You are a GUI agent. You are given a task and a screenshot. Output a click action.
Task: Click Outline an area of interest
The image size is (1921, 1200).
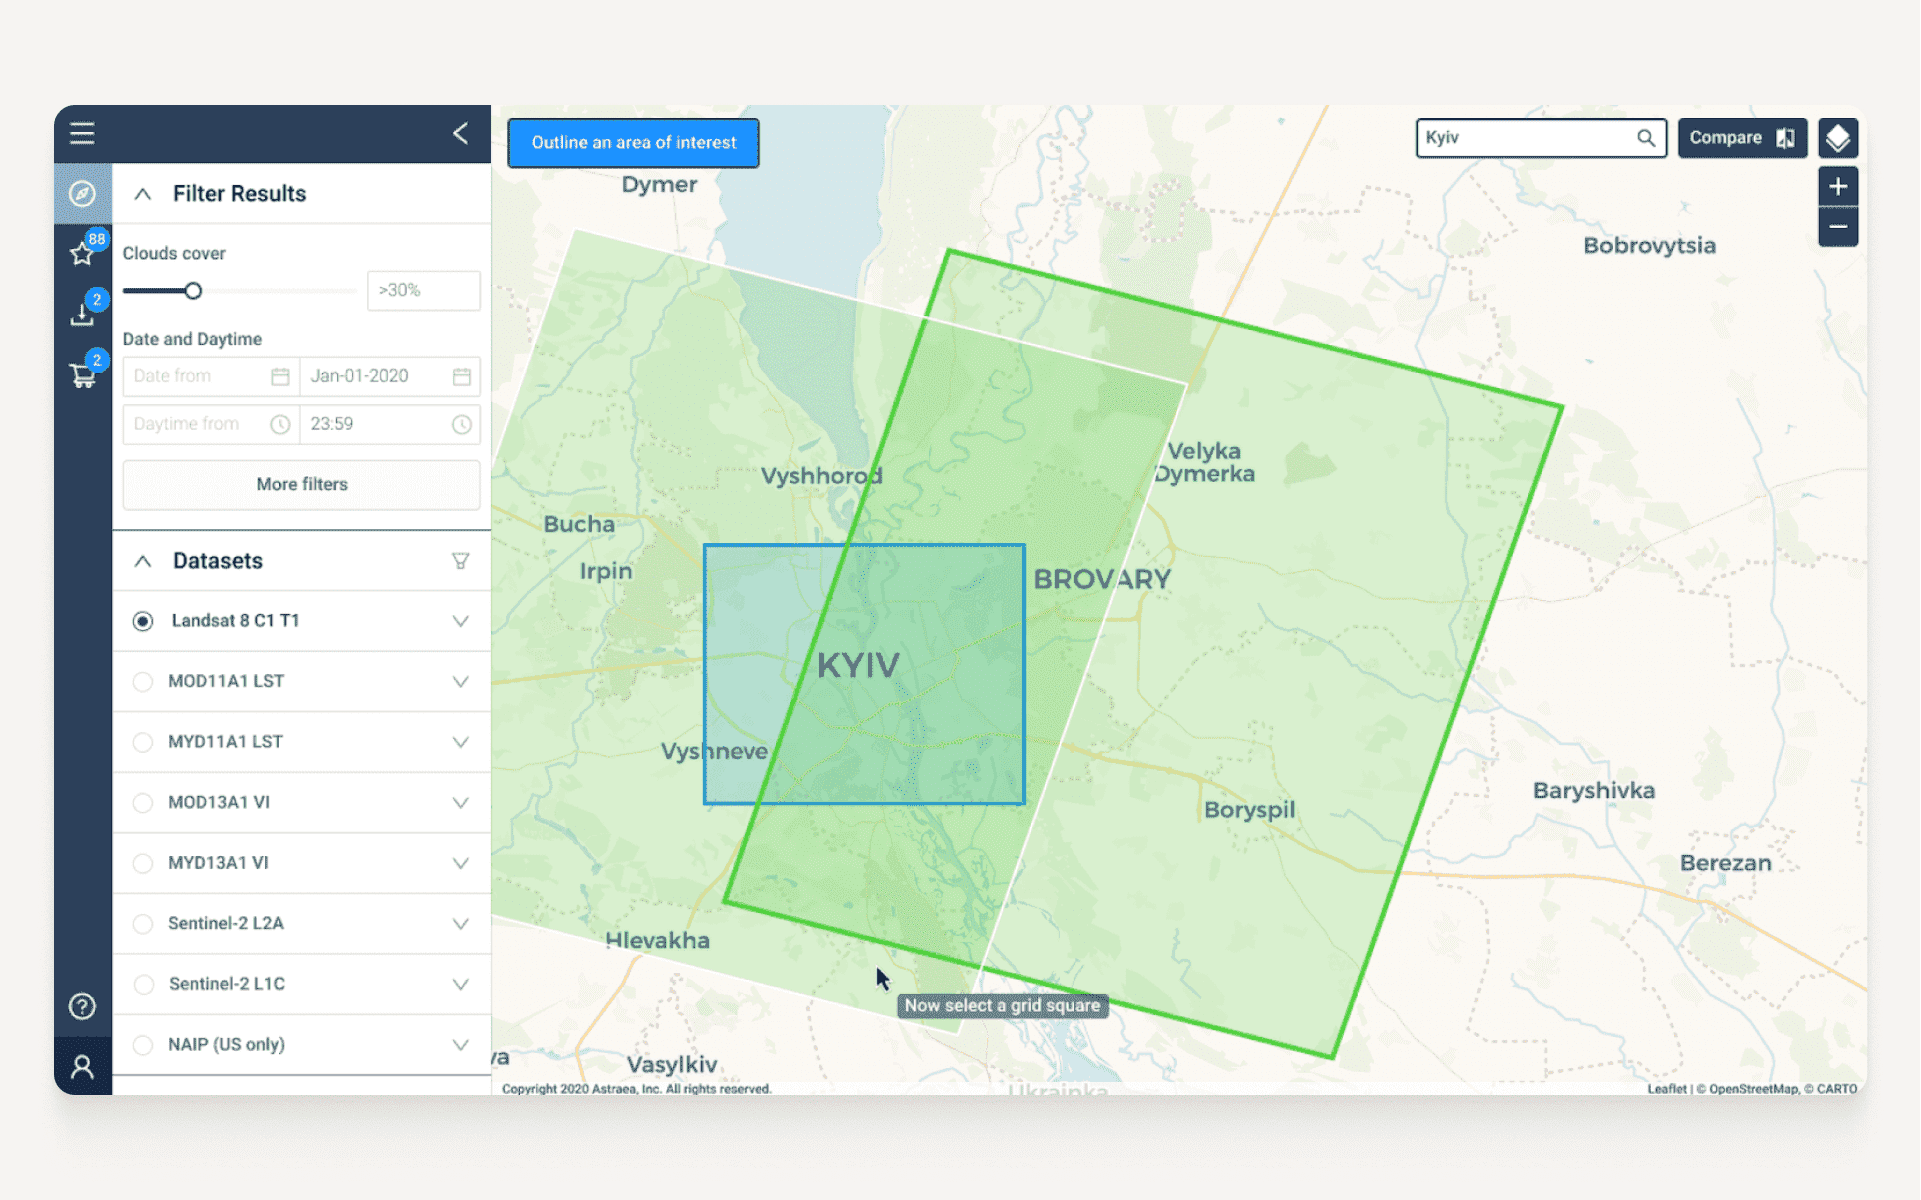632,142
